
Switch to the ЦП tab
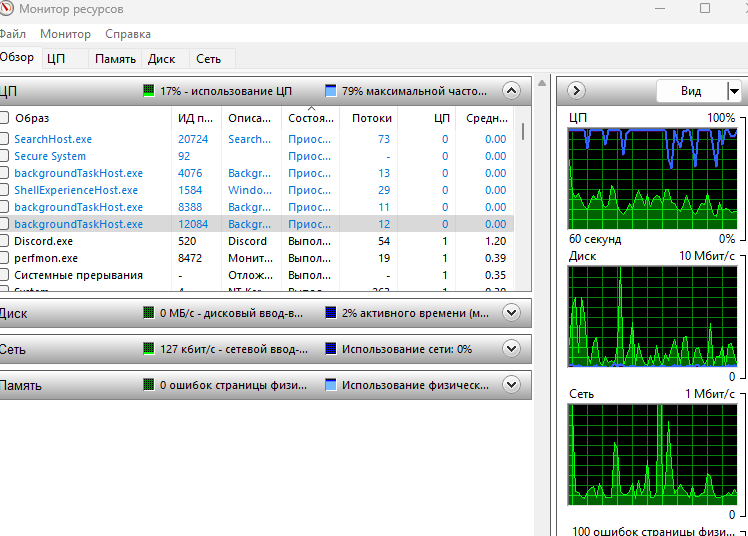[65, 59]
